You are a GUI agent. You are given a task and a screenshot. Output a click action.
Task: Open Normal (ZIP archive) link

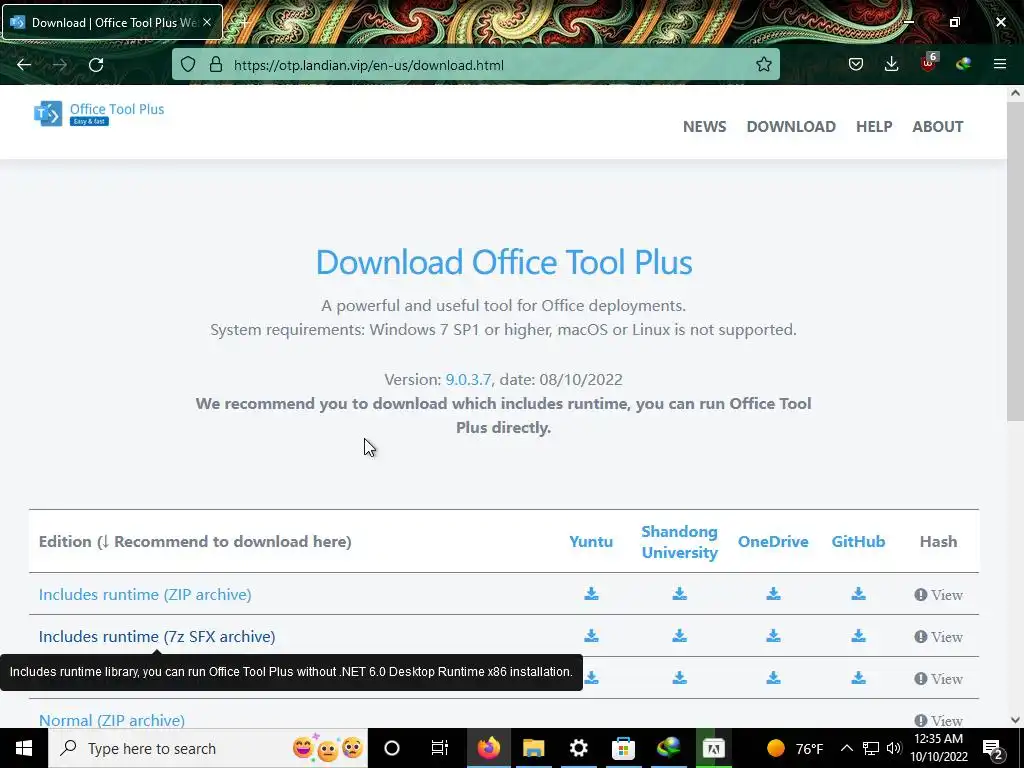pyautogui.click(x=112, y=720)
